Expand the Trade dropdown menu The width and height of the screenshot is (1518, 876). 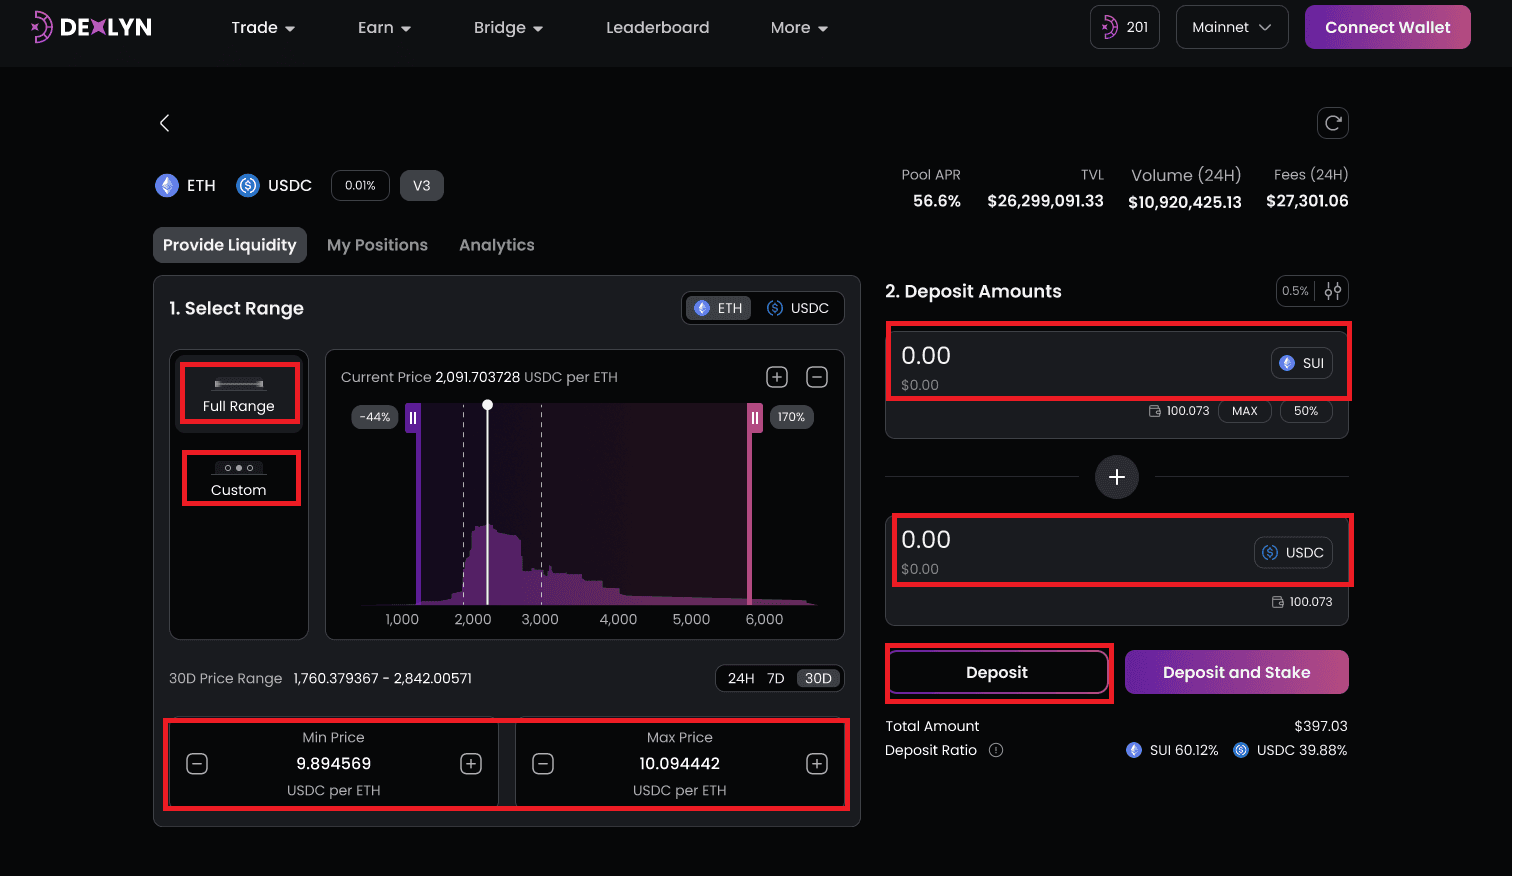263,28
